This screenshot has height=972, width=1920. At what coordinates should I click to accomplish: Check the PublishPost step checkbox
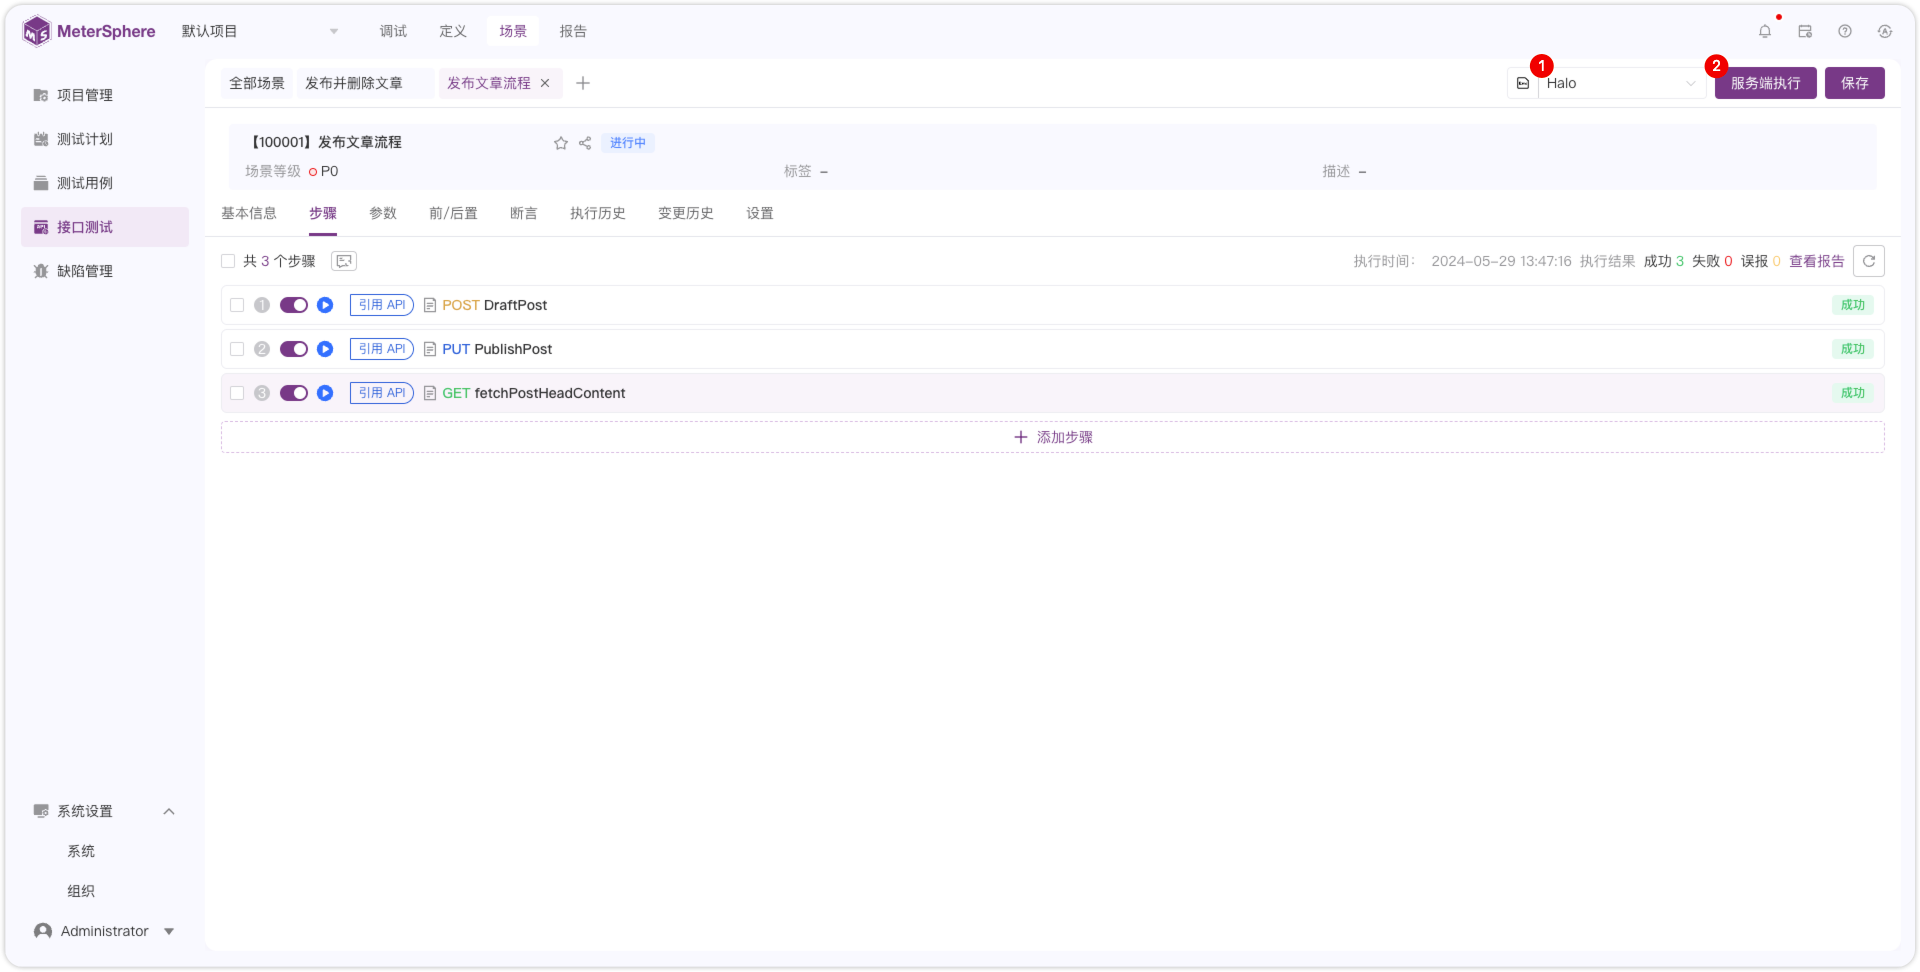click(x=237, y=349)
